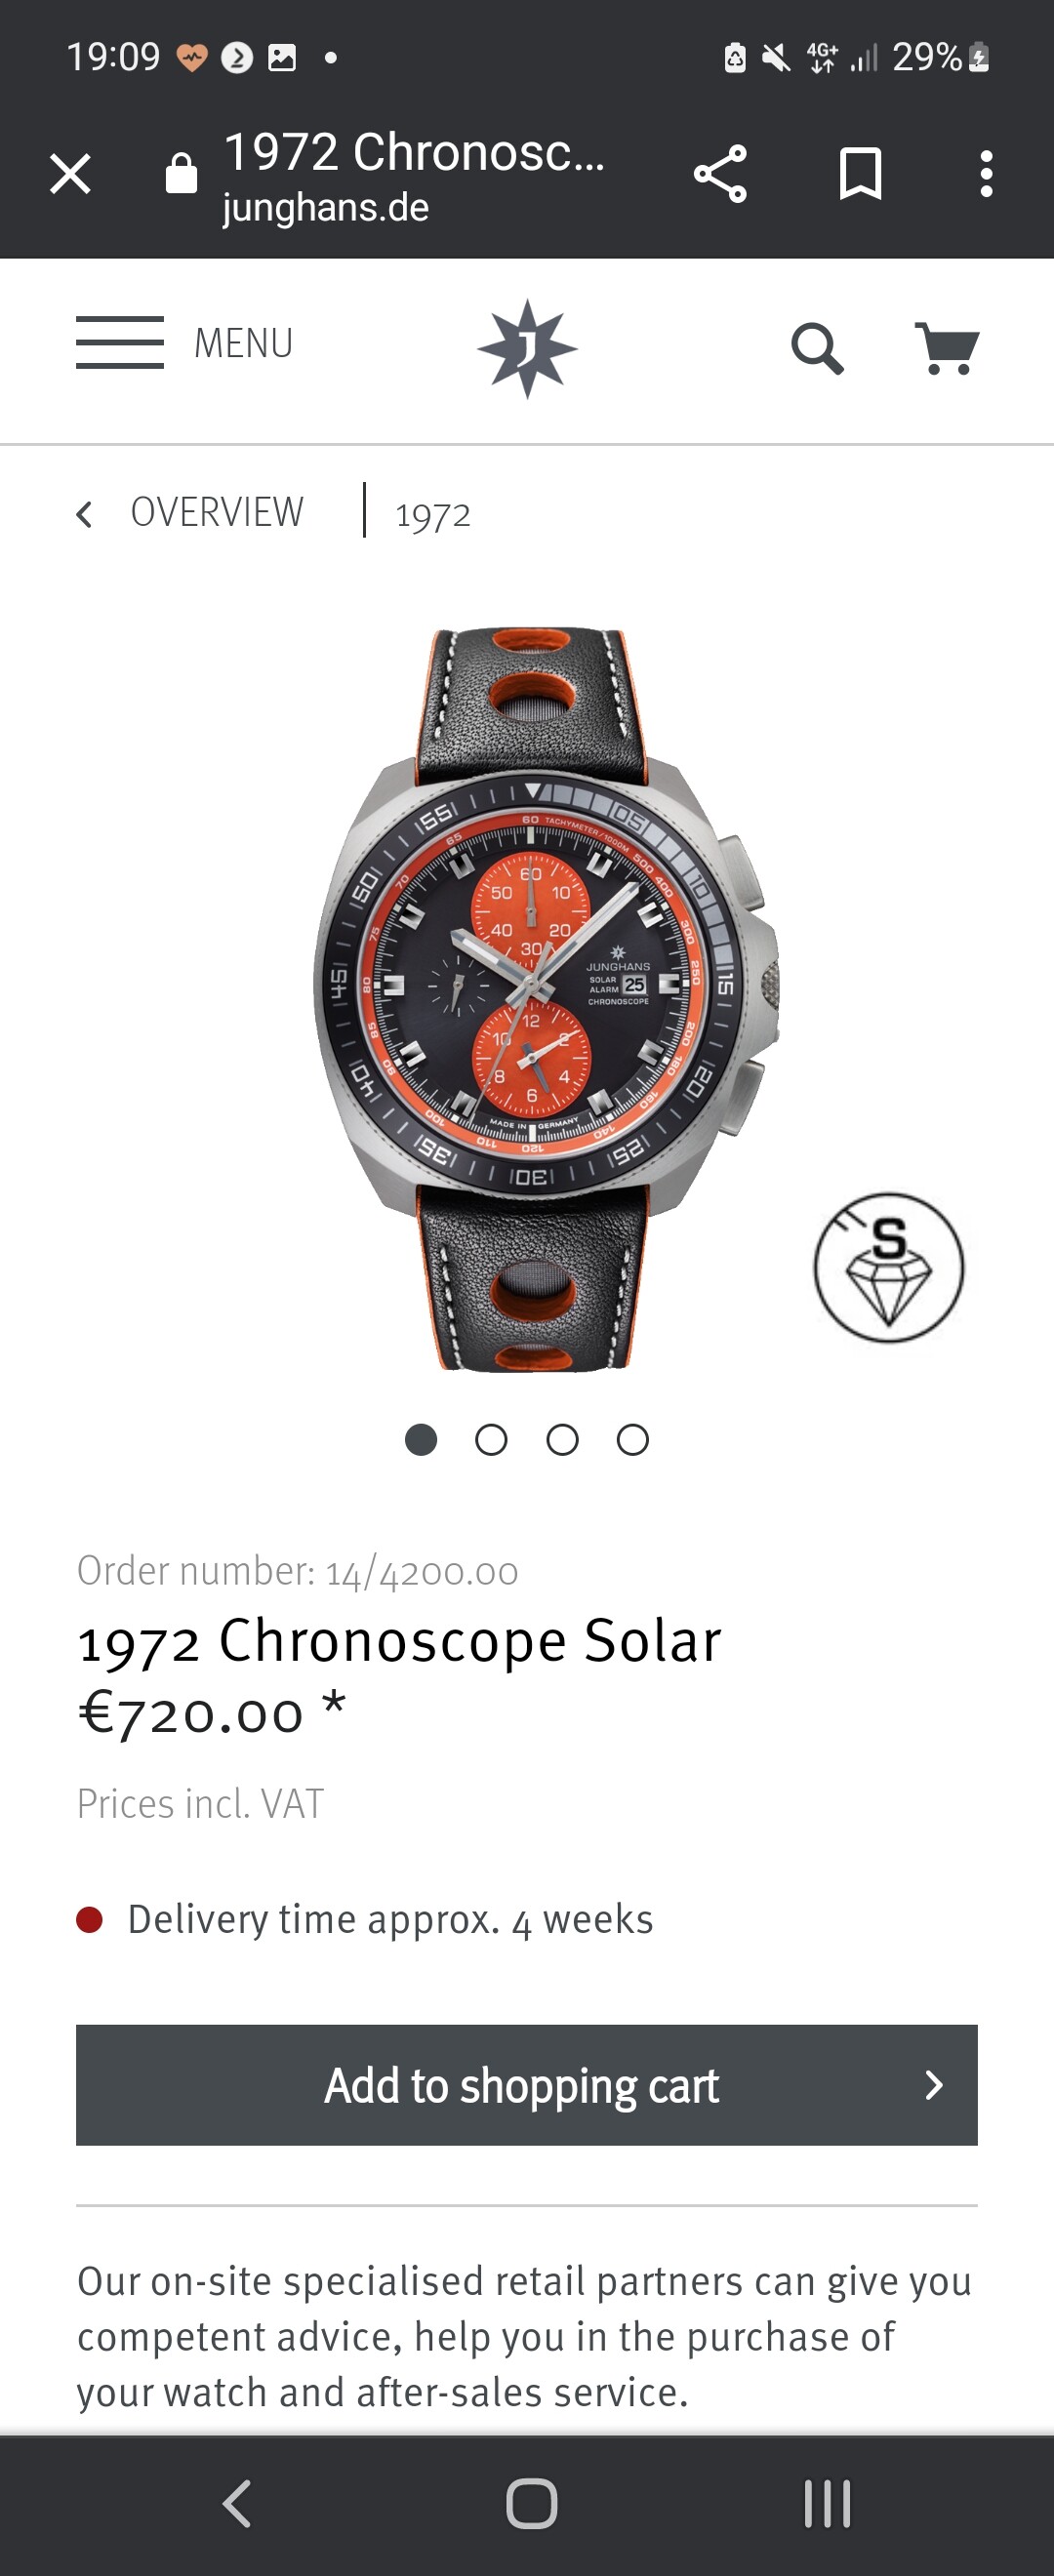Go back via OVERVIEW chevron
The height and width of the screenshot is (2576, 1054).
pyautogui.click(x=84, y=514)
